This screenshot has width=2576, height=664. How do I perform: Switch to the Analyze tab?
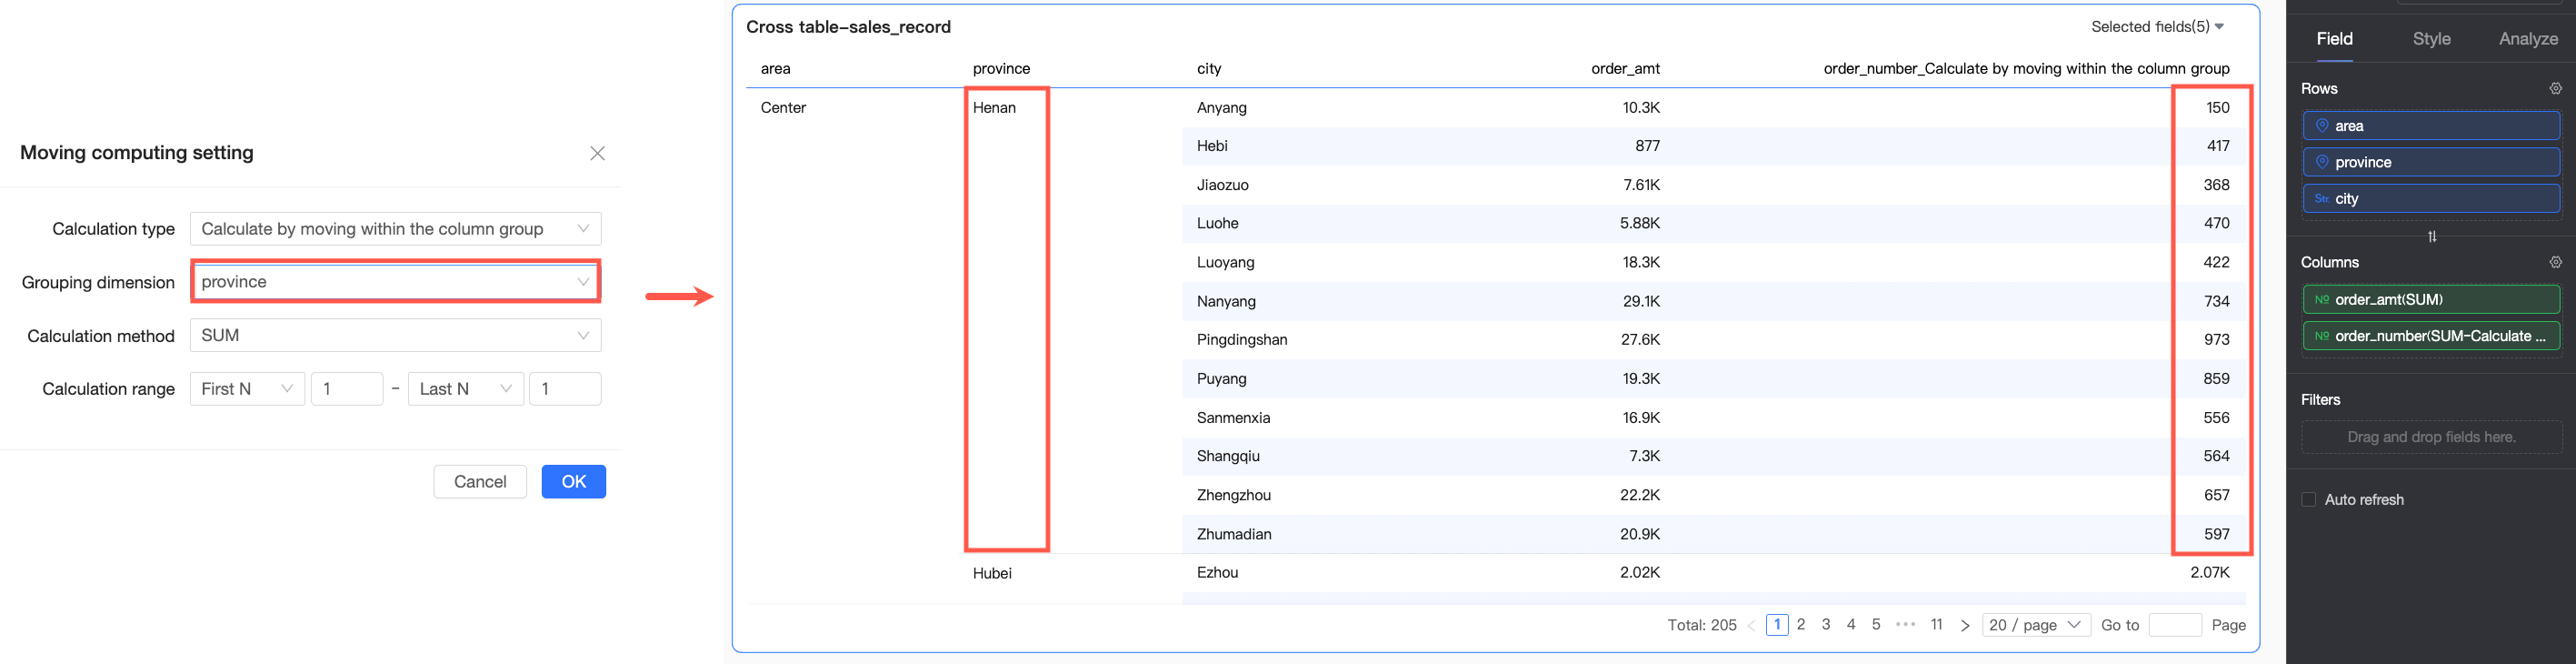2528,39
